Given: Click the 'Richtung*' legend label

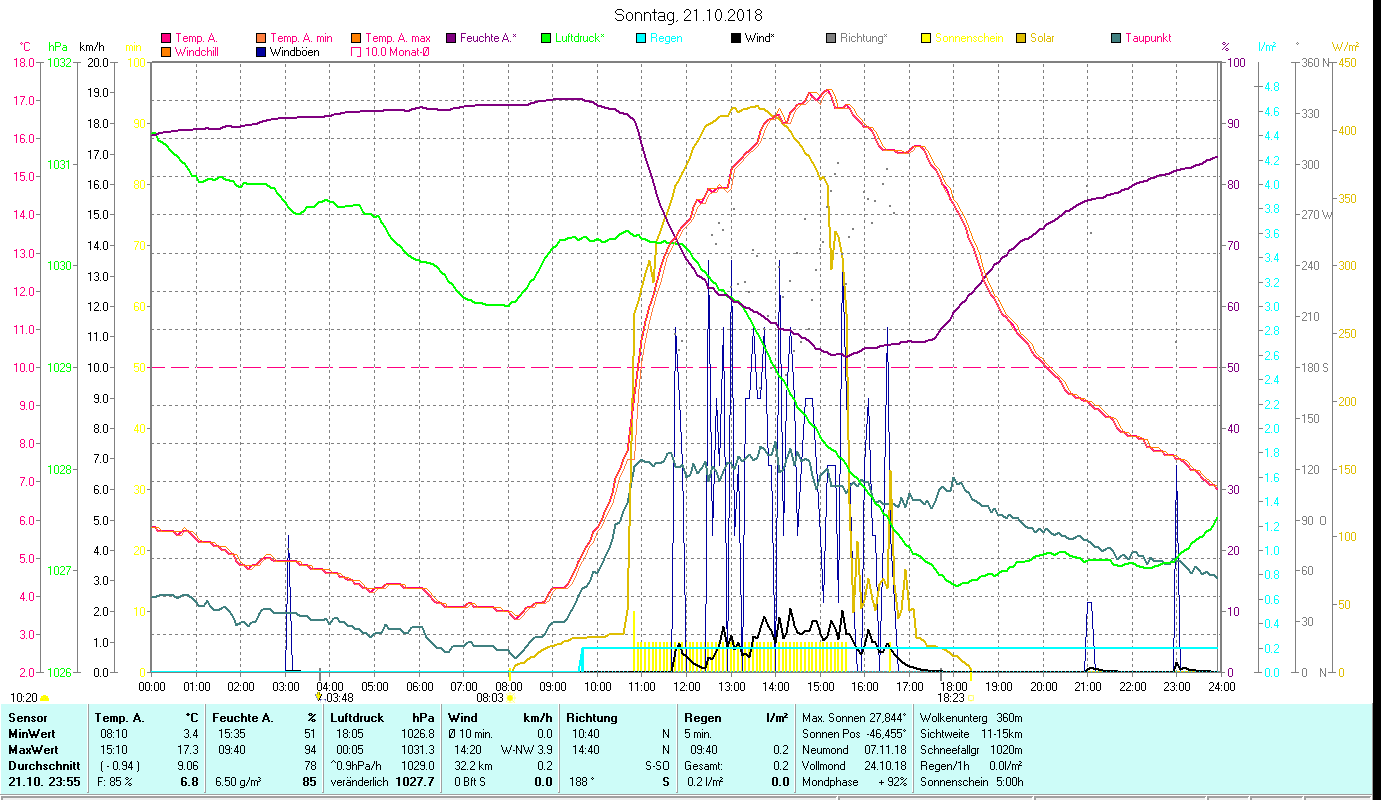Looking at the screenshot, I should (864, 38).
